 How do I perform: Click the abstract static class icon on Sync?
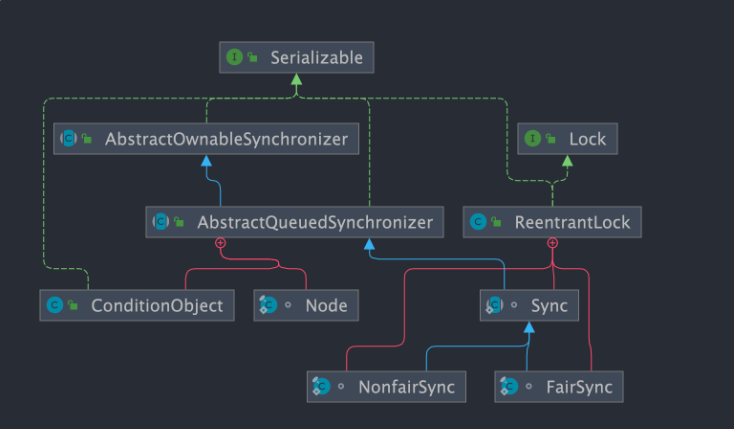point(494,305)
